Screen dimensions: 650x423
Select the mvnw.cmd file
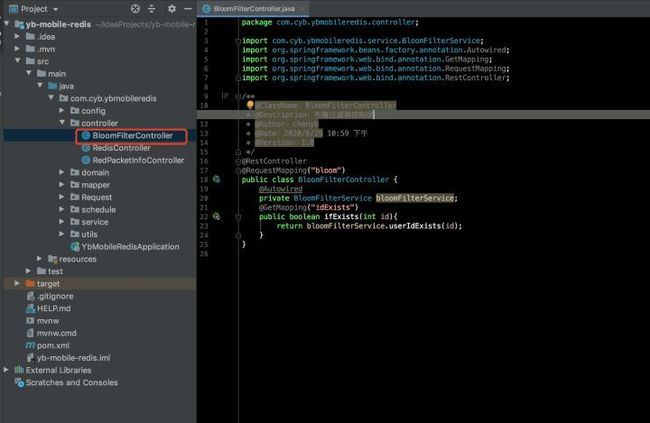point(56,333)
